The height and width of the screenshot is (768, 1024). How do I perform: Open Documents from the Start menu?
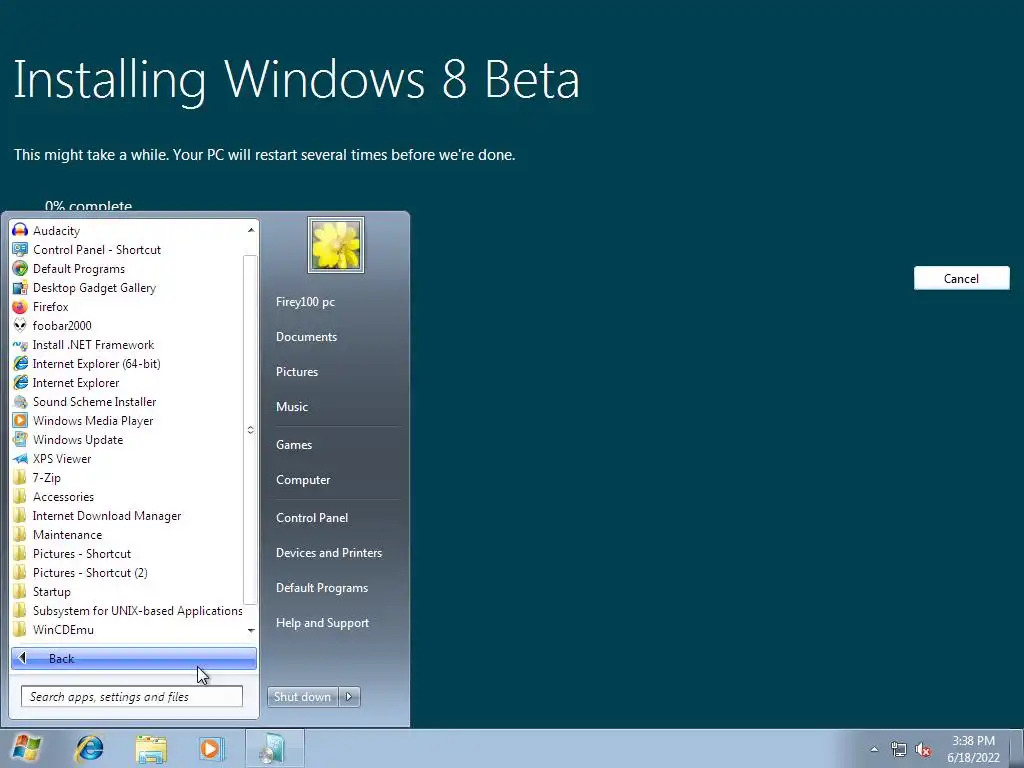click(x=306, y=337)
